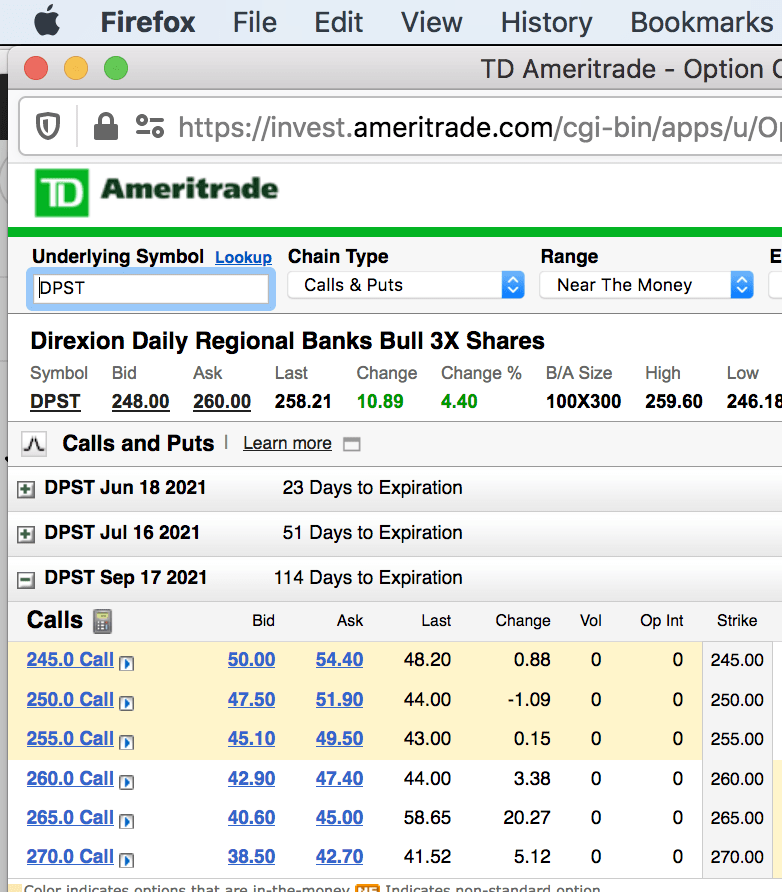Click the Lookup link
This screenshot has width=782, height=892.
(x=243, y=257)
